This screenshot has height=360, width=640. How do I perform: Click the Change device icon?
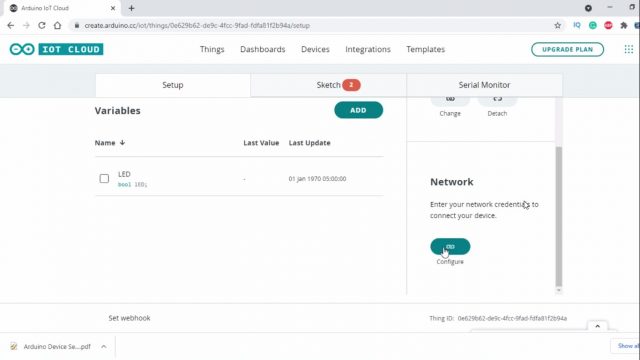(450, 100)
